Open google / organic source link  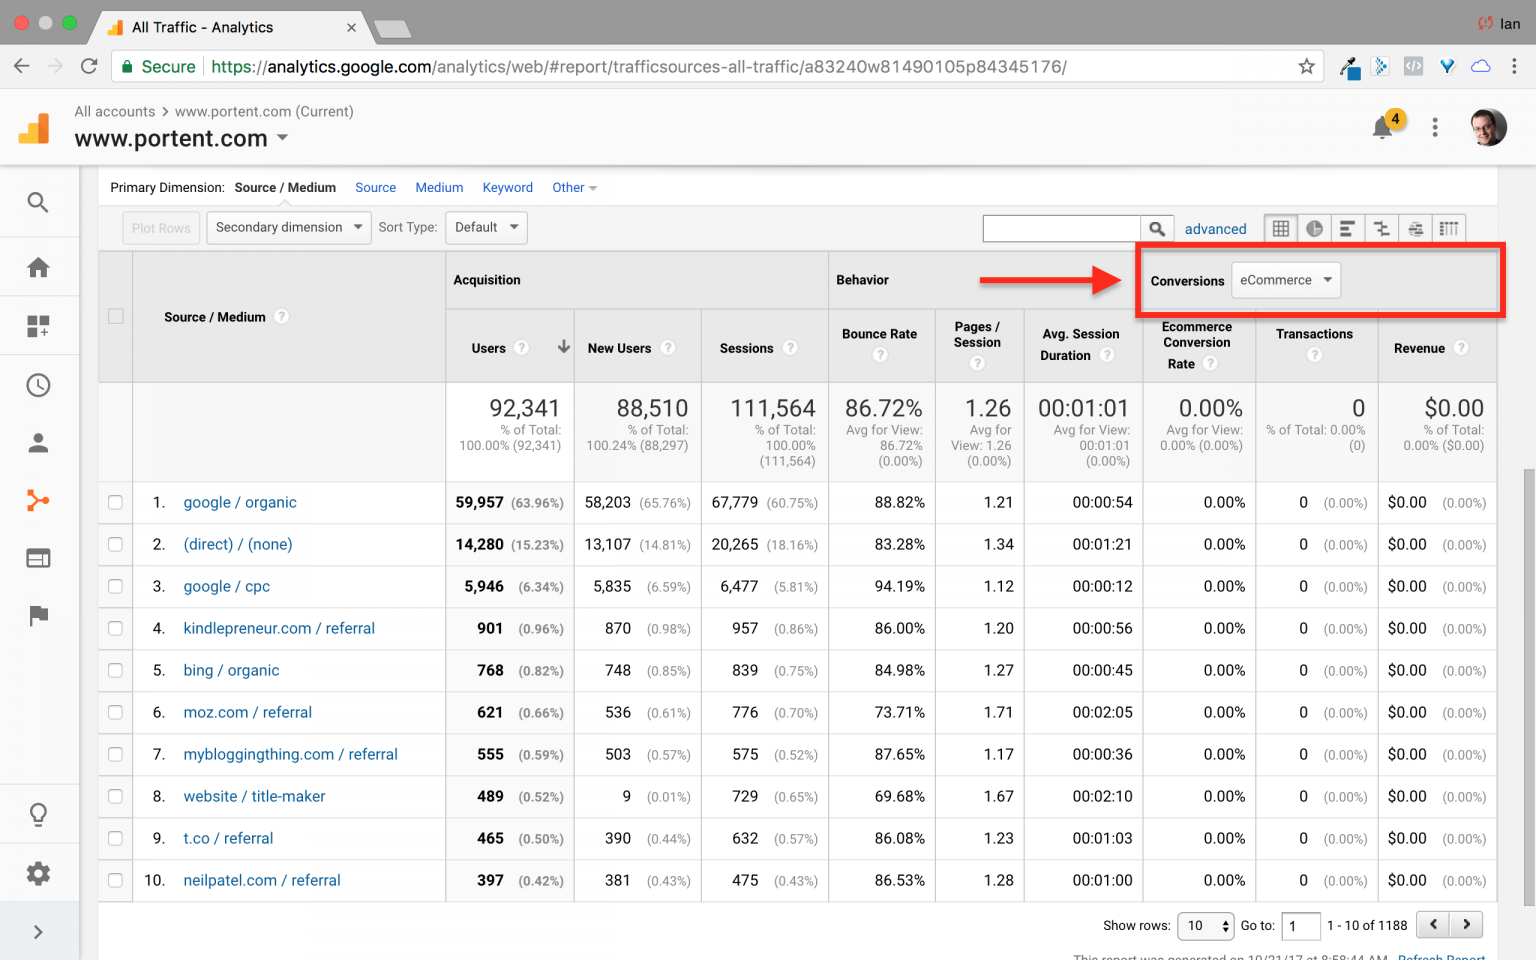(x=240, y=502)
